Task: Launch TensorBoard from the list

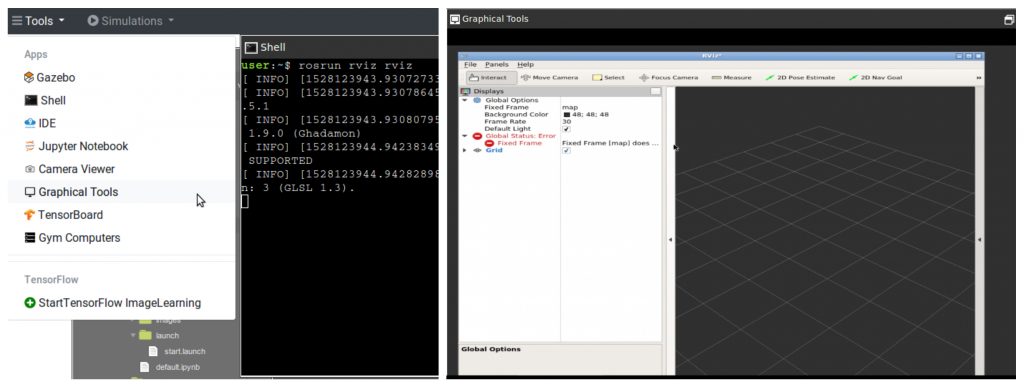Action: pos(63,215)
